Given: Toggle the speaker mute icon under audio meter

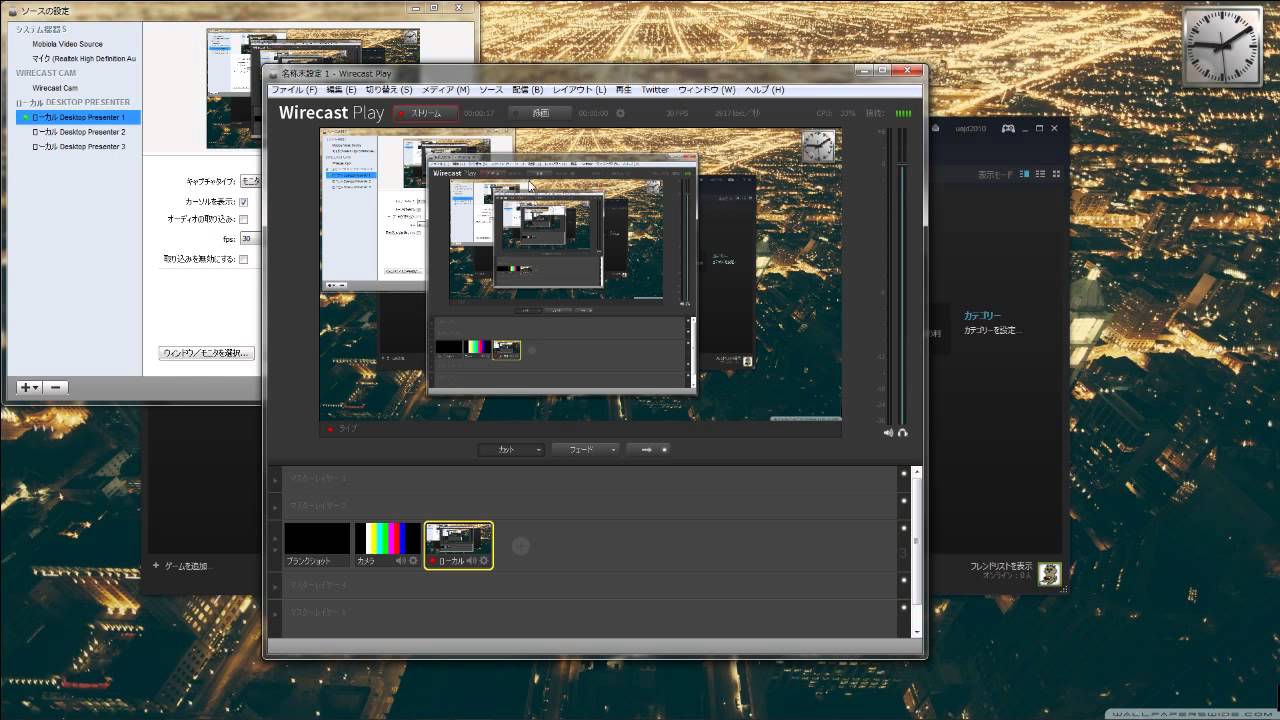Looking at the screenshot, I should click(x=889, y=432).
